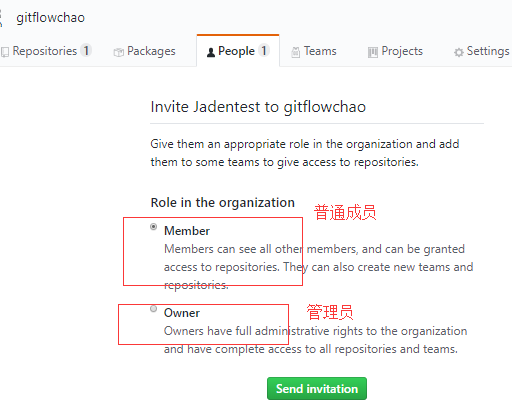Screen dimensions: 512x417
Task: Switch to the Packages tab
Action: pyautogui.click(x=144, y=51)
